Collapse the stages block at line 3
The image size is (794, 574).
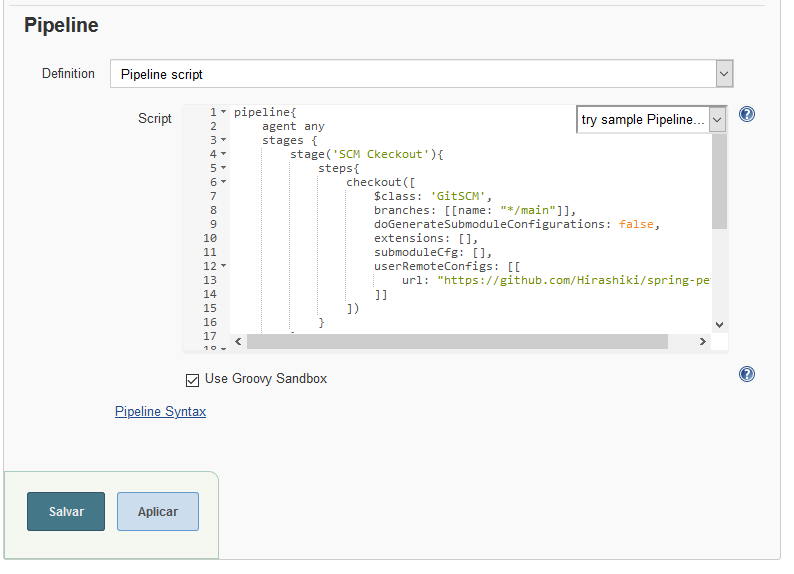[223, 141]
